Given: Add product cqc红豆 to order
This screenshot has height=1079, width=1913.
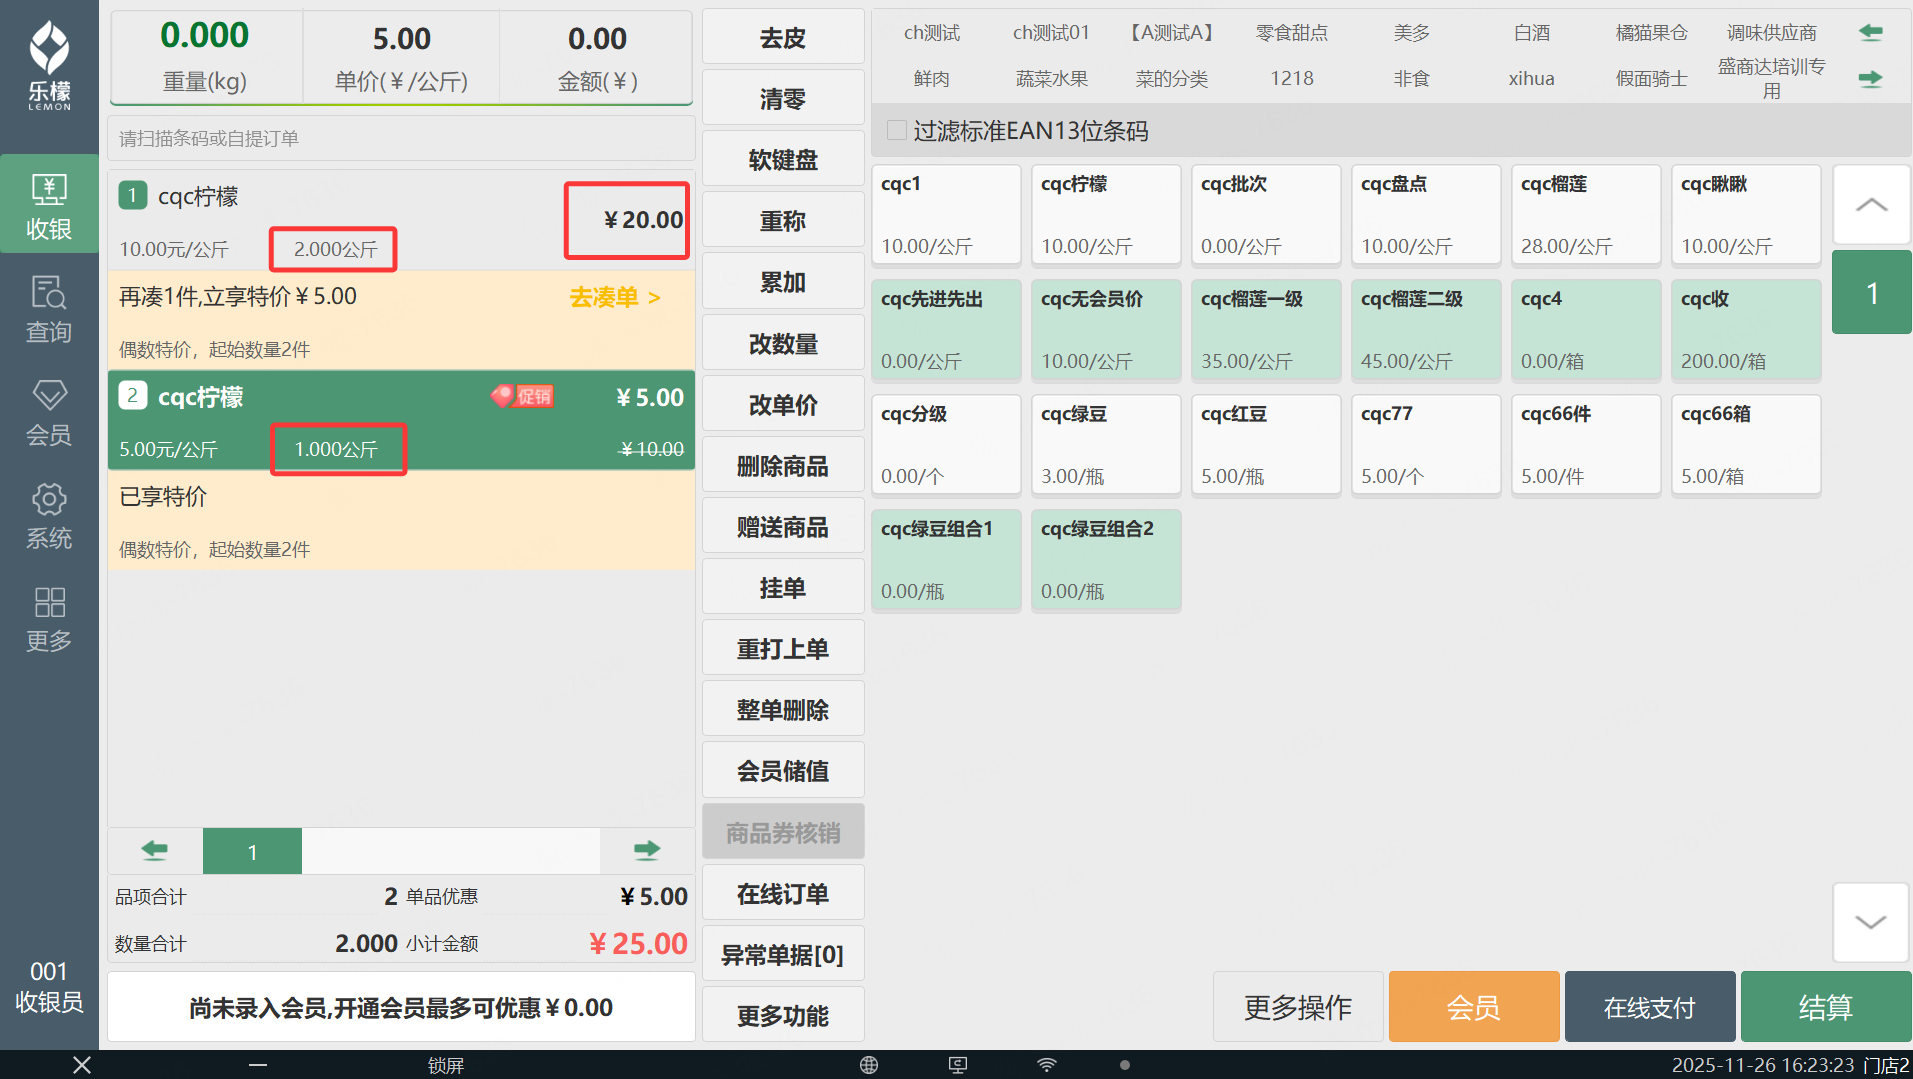Looking at the screenshot, I should 1266,445.
